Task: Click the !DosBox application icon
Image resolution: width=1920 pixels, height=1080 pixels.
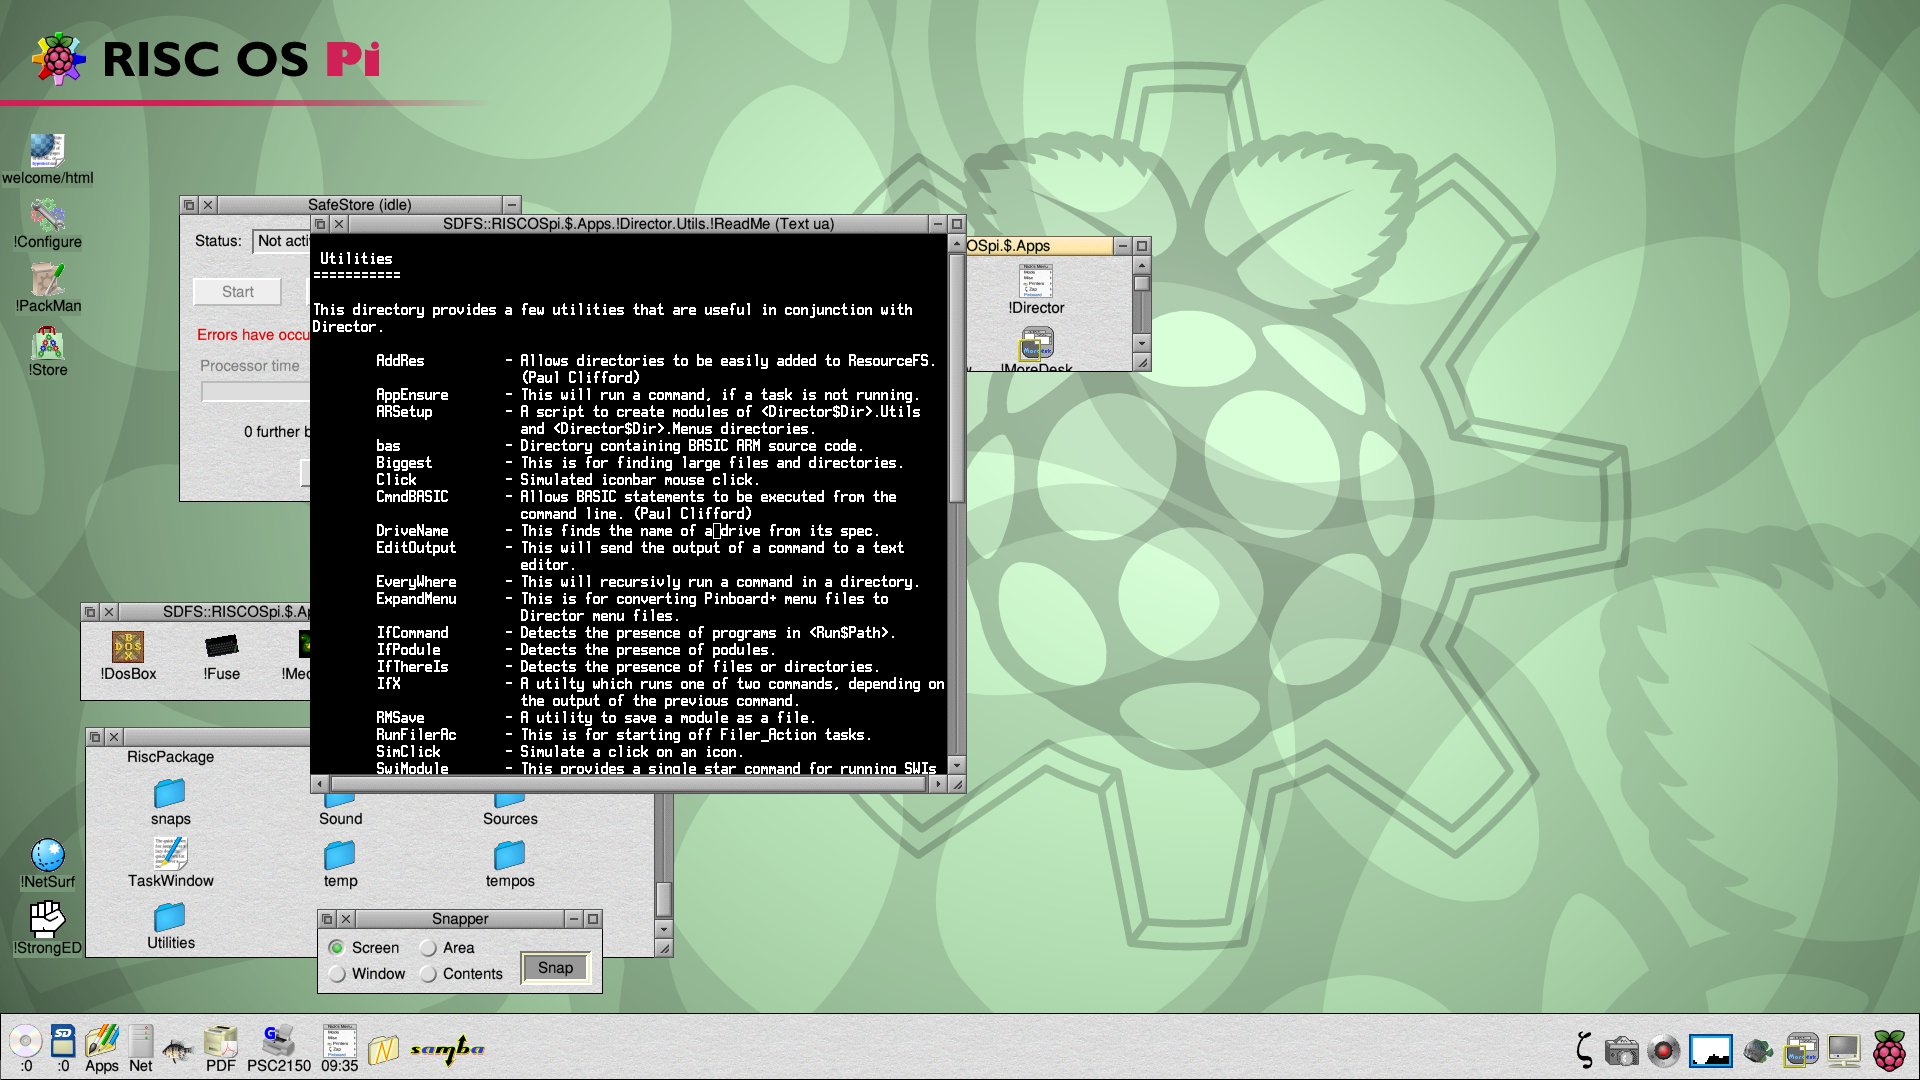Action: coord(128,657)
